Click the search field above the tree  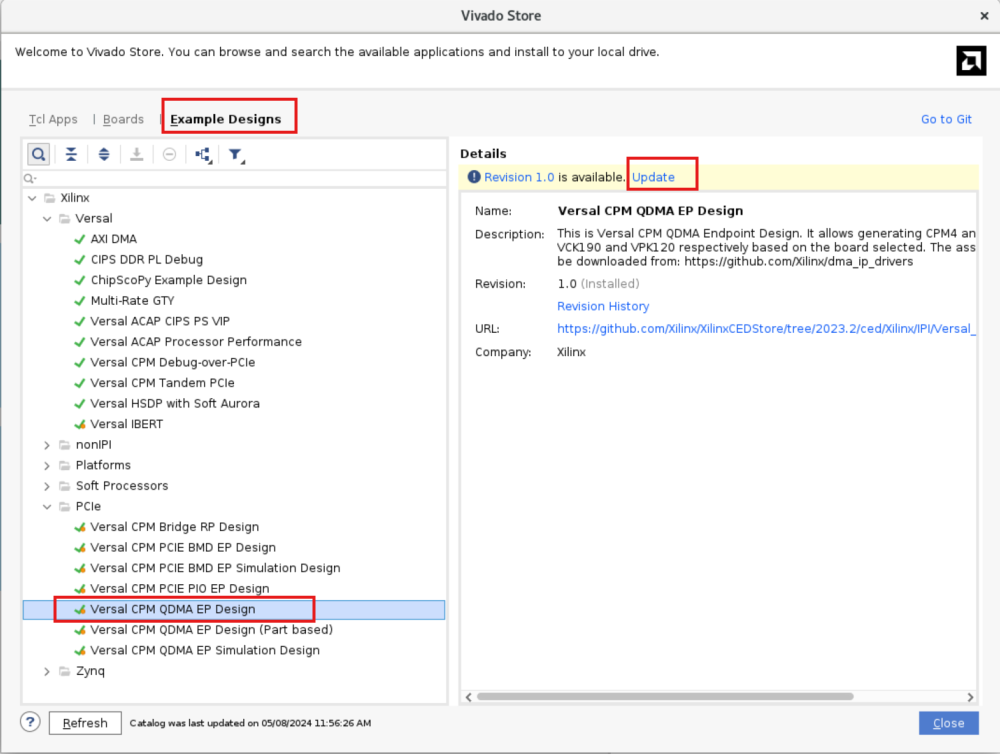(x=235, y=178)
